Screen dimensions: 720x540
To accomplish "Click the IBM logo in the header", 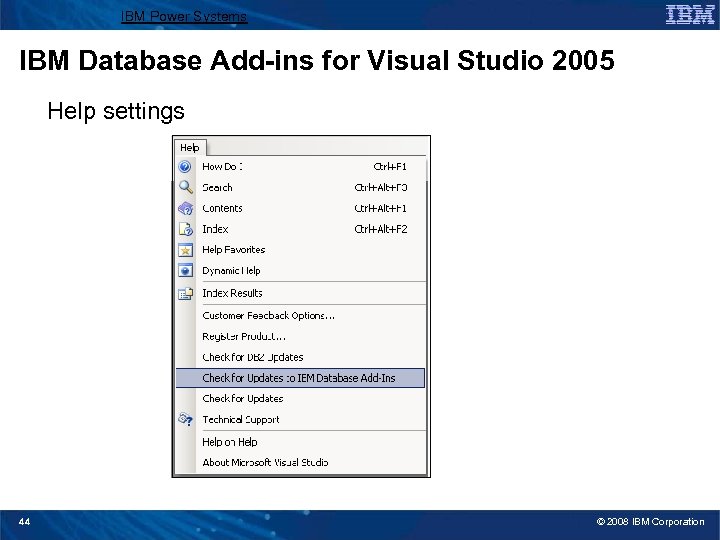I will (690, 15).
